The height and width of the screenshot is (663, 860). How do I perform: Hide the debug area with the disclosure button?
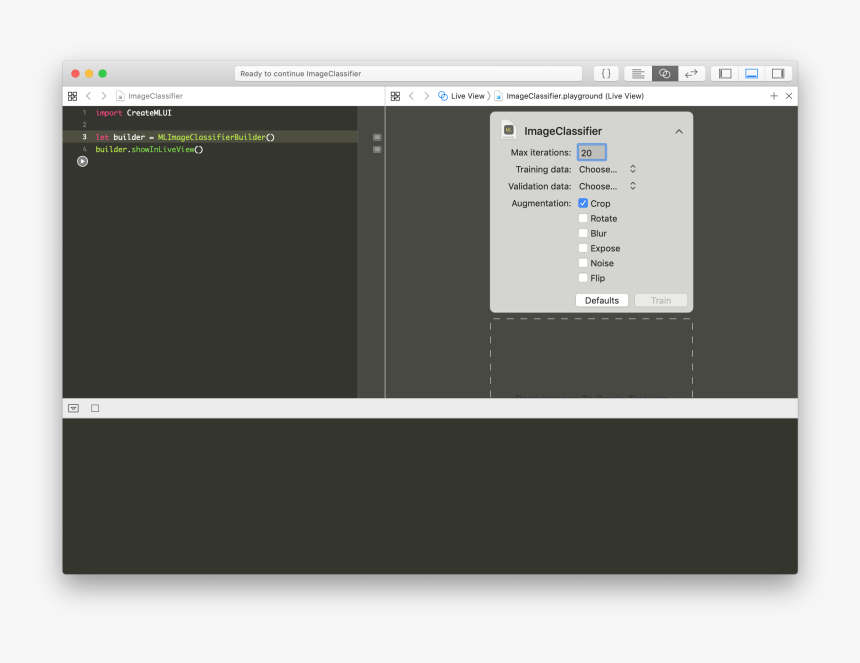coord(73,408)
